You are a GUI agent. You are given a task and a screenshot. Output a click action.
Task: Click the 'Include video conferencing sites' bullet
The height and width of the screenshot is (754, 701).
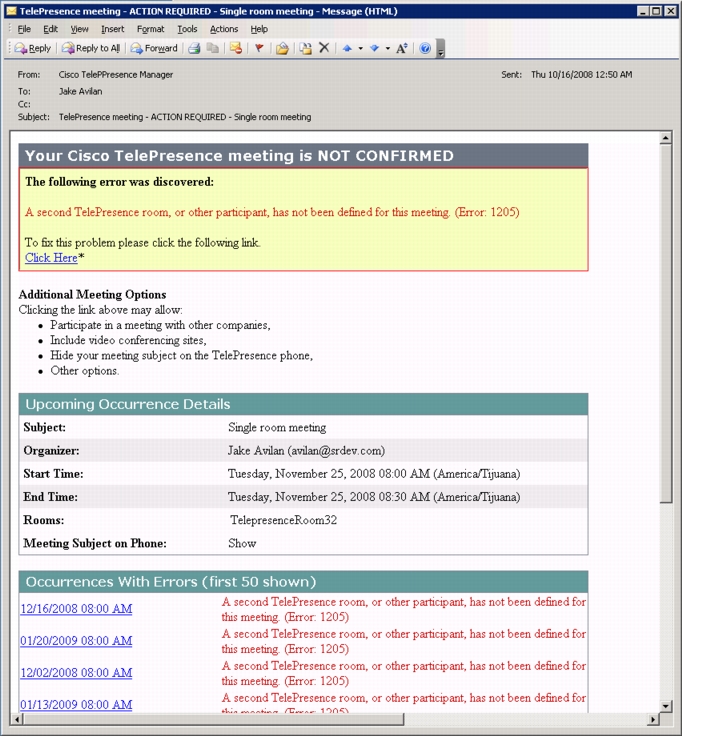click(x=128, y=340)
